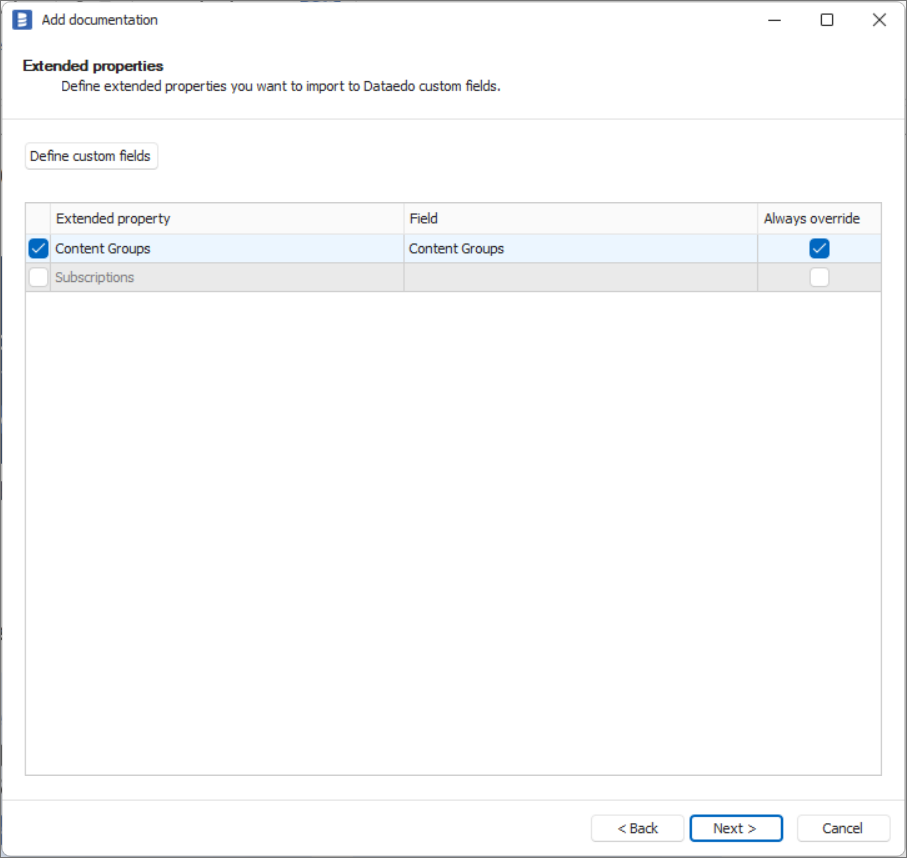
Task: Uncheck the Content Groups extended property
Action: [x=38, y=247]
